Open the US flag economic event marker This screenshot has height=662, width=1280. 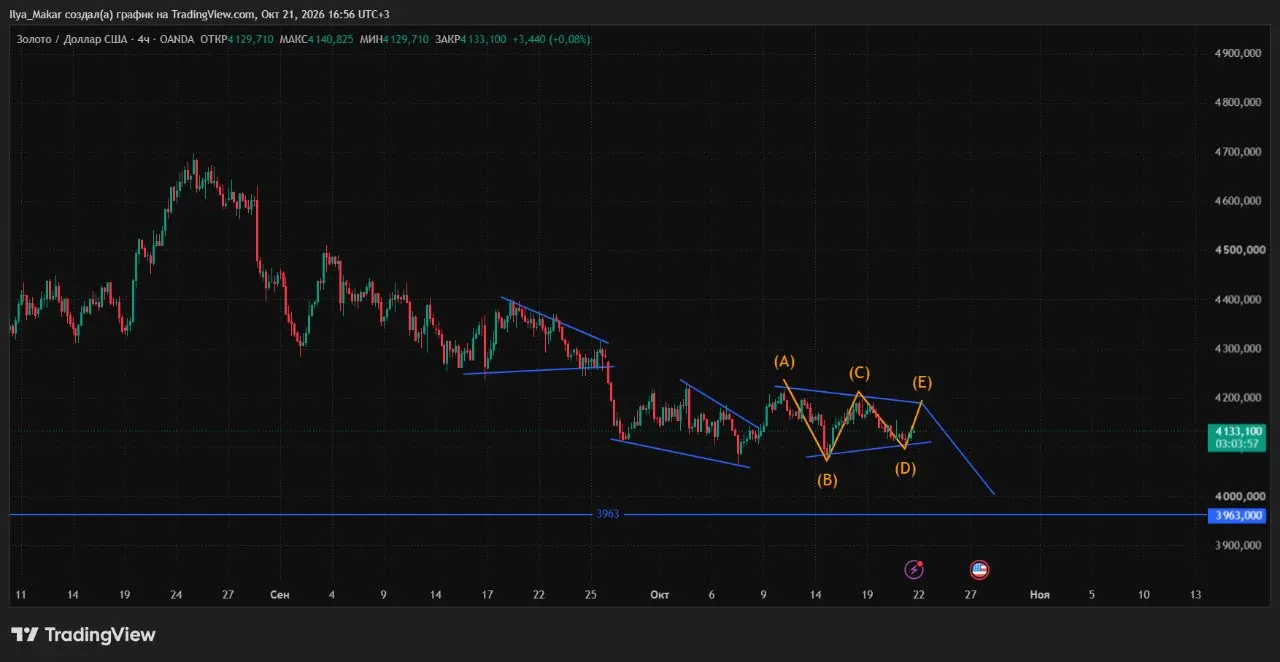coord(980,569)
